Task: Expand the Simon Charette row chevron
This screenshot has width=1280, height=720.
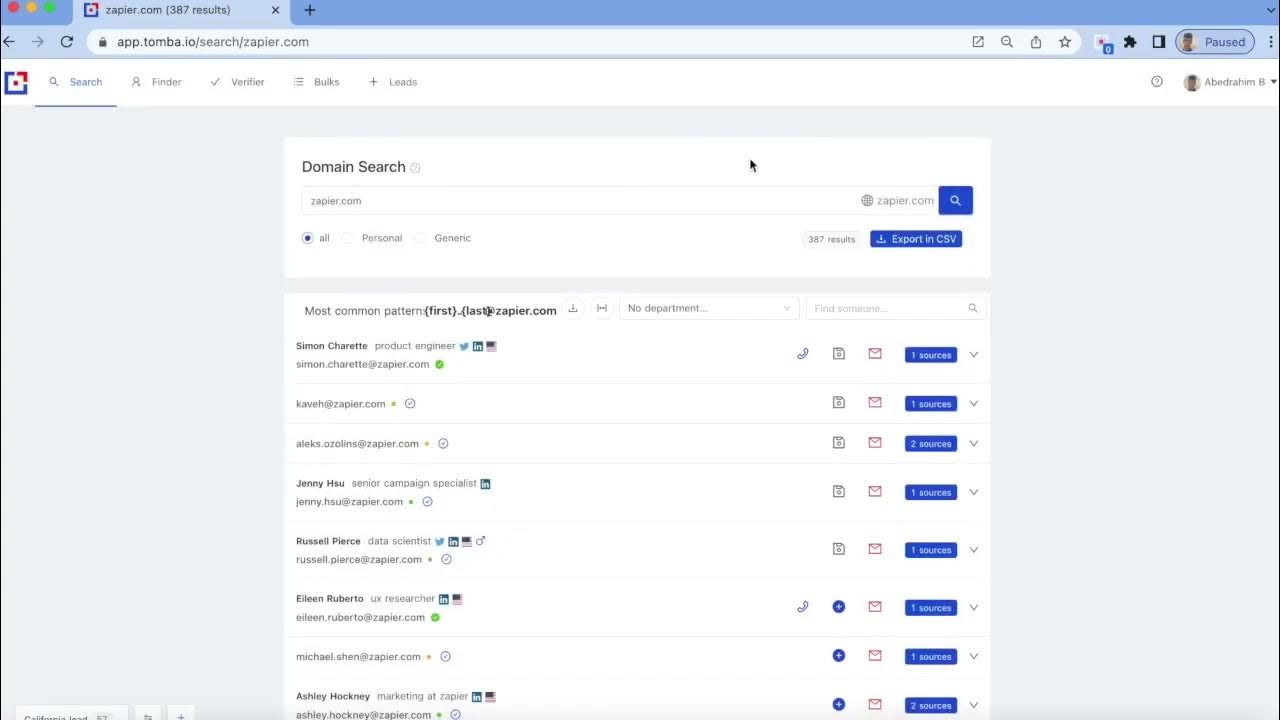Action: (974, 354)
